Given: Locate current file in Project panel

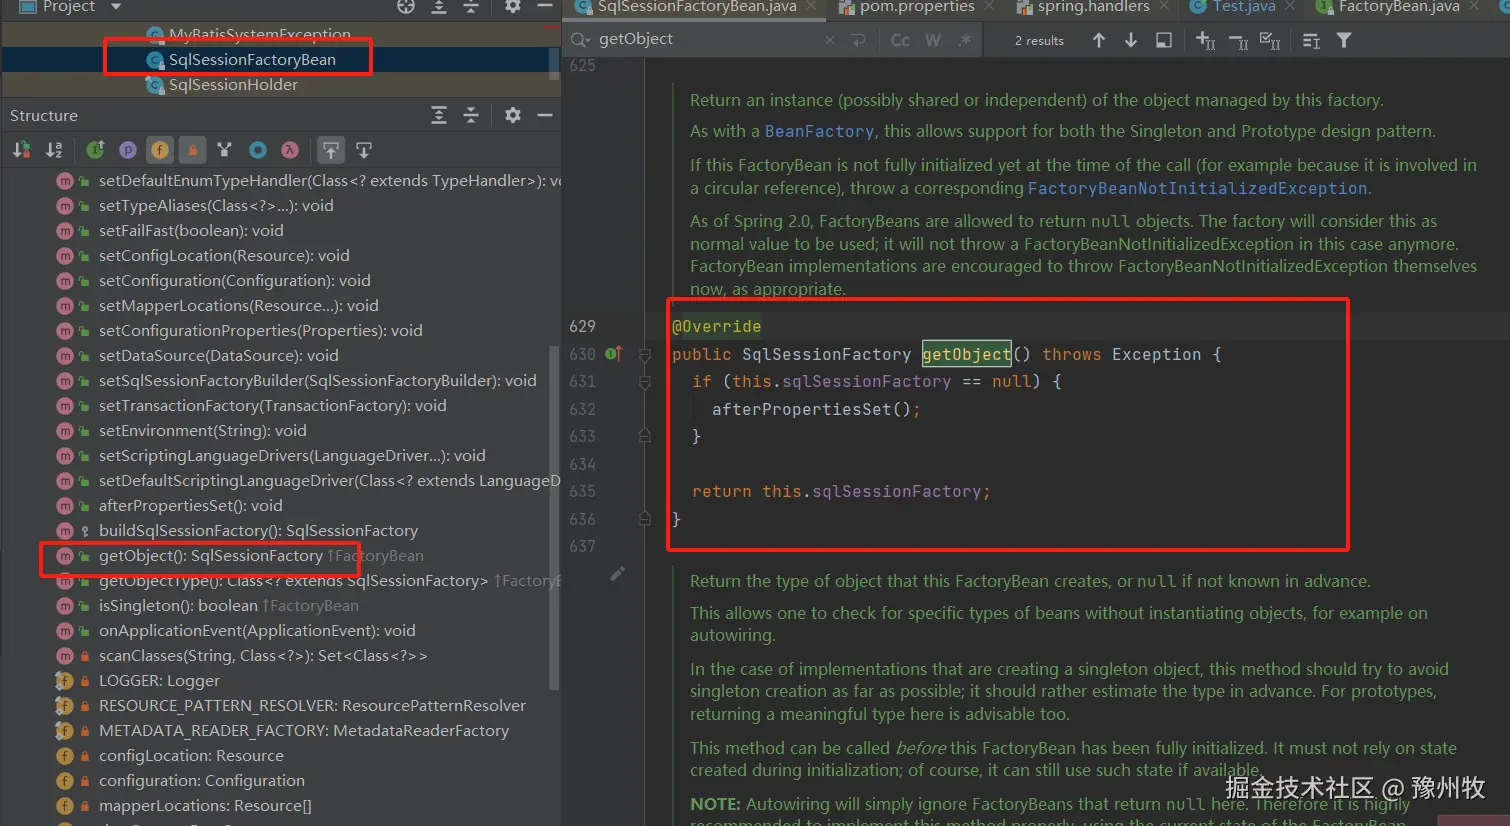Looking at the screenshot, I should pos(406,7).
